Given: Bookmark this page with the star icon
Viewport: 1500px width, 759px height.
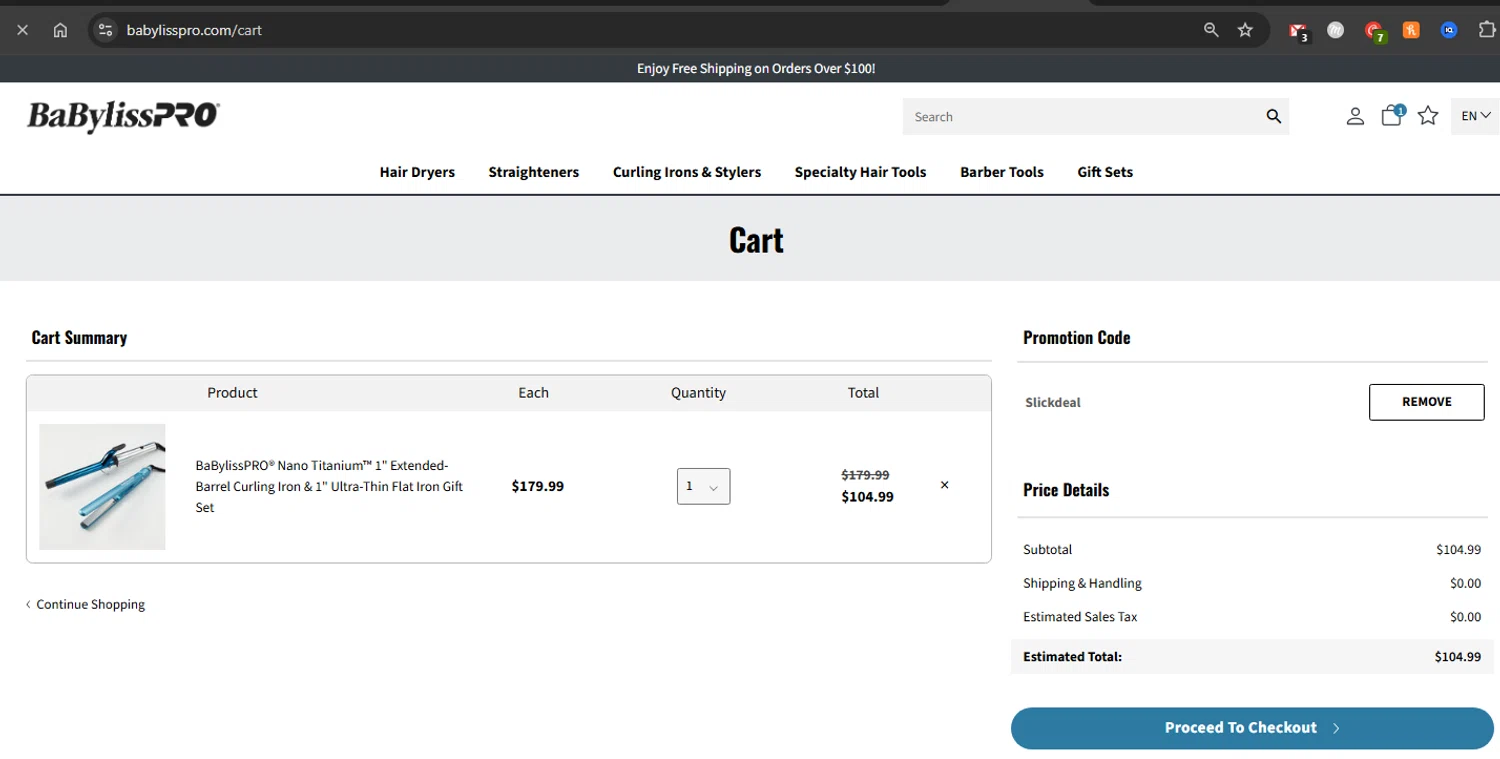Looking at the screenshot, I should coord(1245,30).
